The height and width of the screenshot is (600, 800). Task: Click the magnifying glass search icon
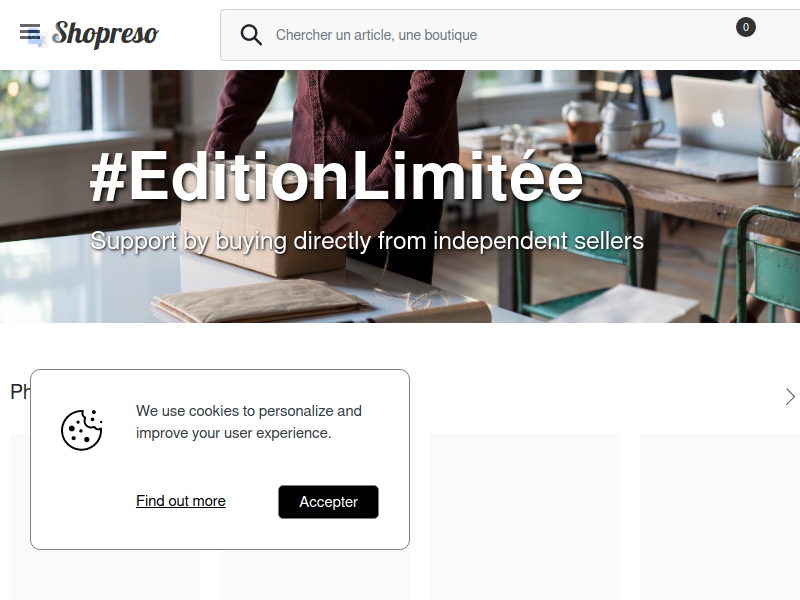coord(251,35)
